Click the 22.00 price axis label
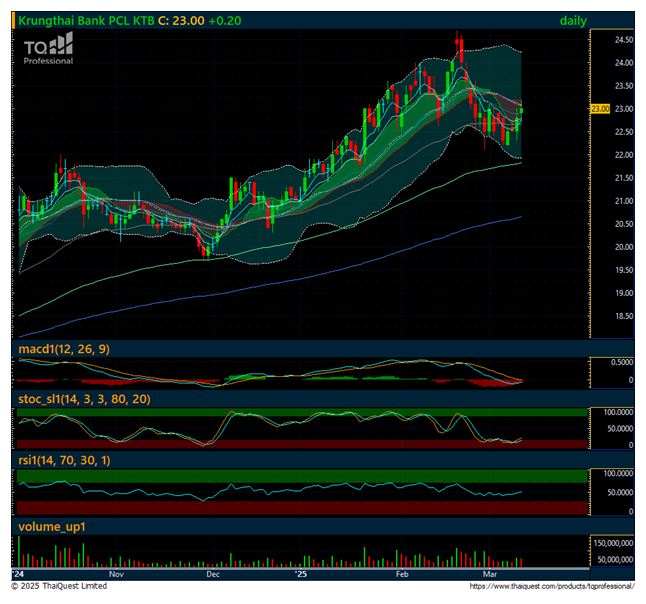 click(x=624, y=155)
